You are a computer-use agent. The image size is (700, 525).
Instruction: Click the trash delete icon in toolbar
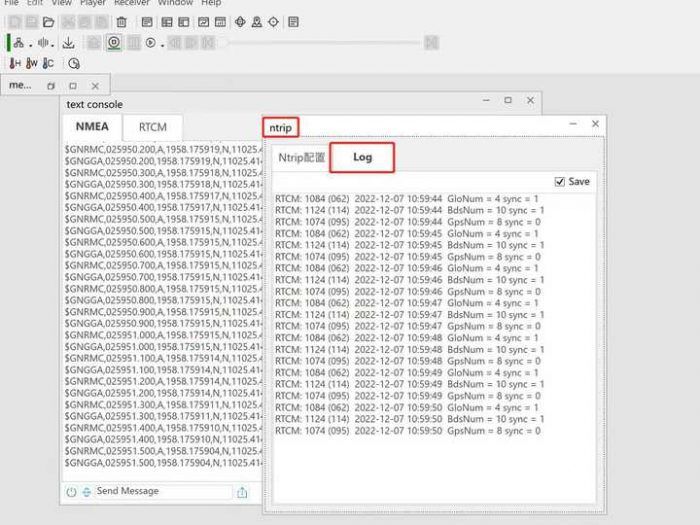(121, 21)
